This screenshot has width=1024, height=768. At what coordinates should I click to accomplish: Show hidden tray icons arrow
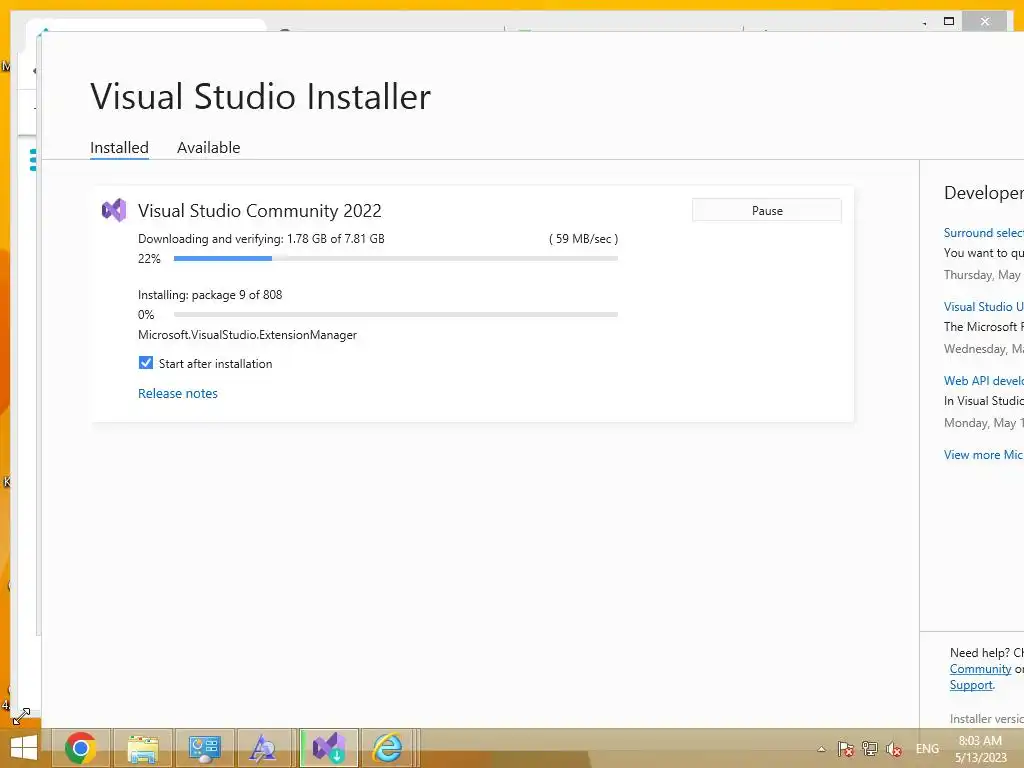click(822, 749)
